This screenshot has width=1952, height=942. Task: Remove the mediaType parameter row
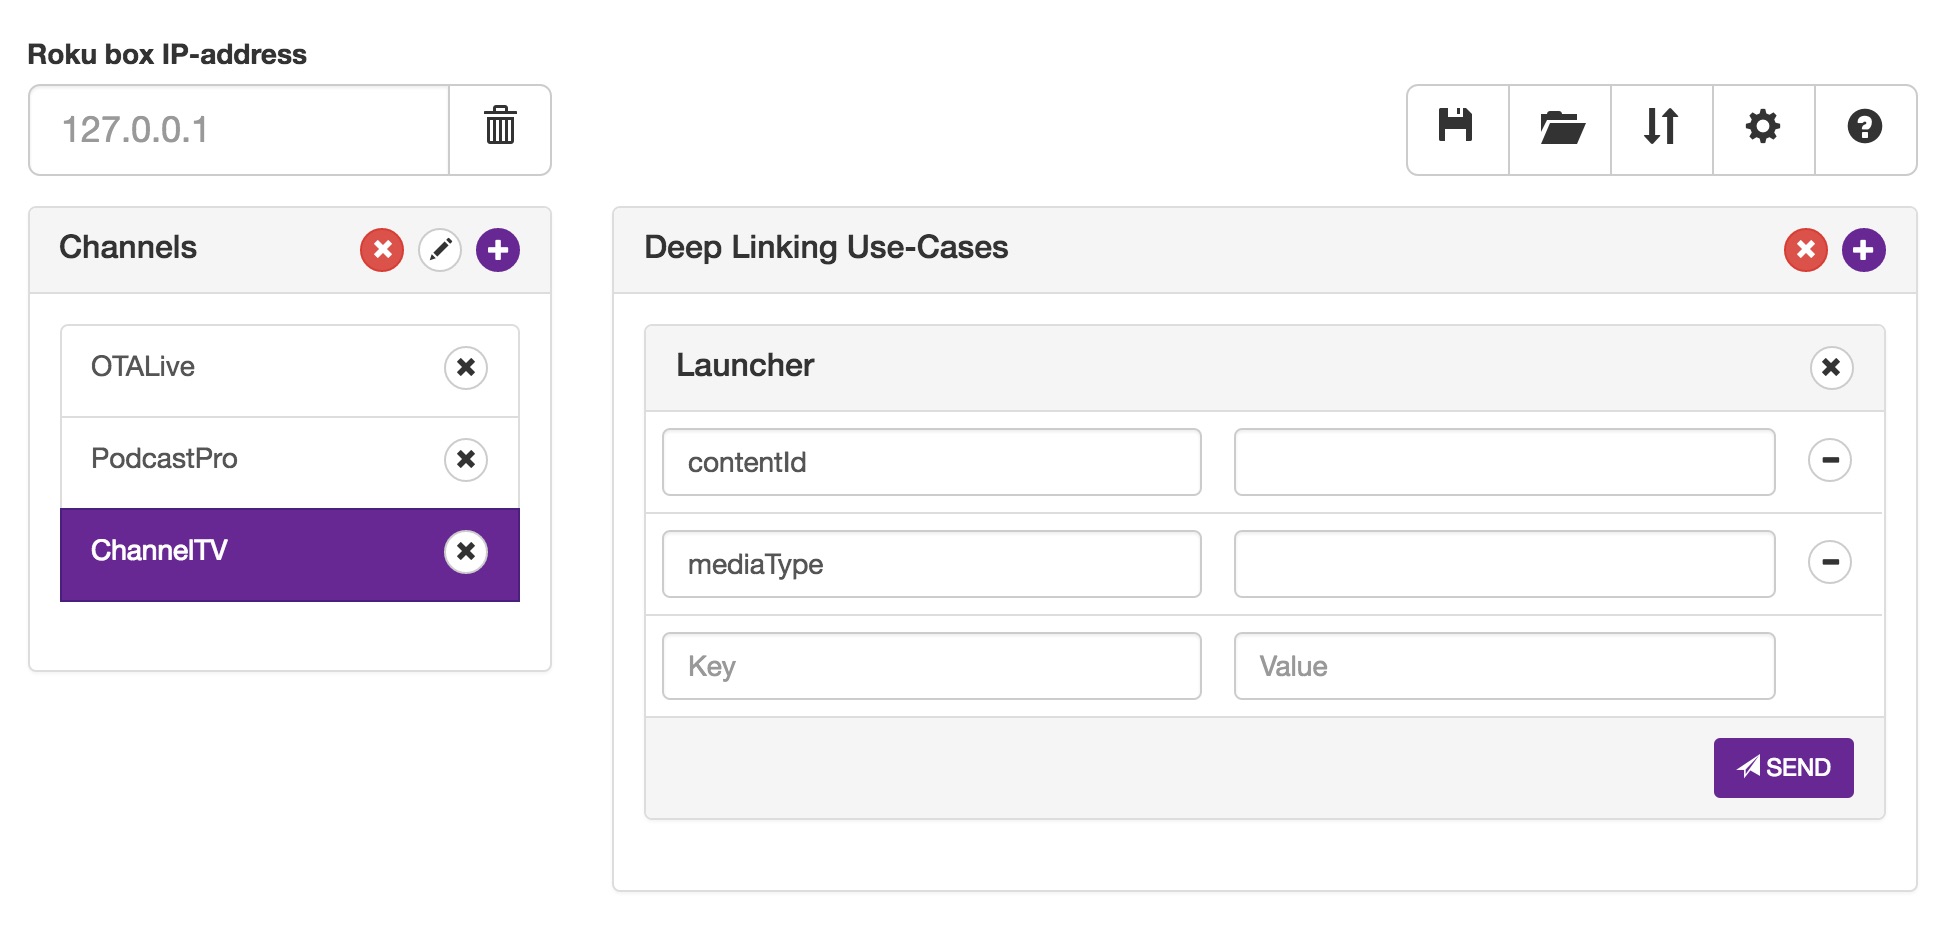coord(1830,563)
